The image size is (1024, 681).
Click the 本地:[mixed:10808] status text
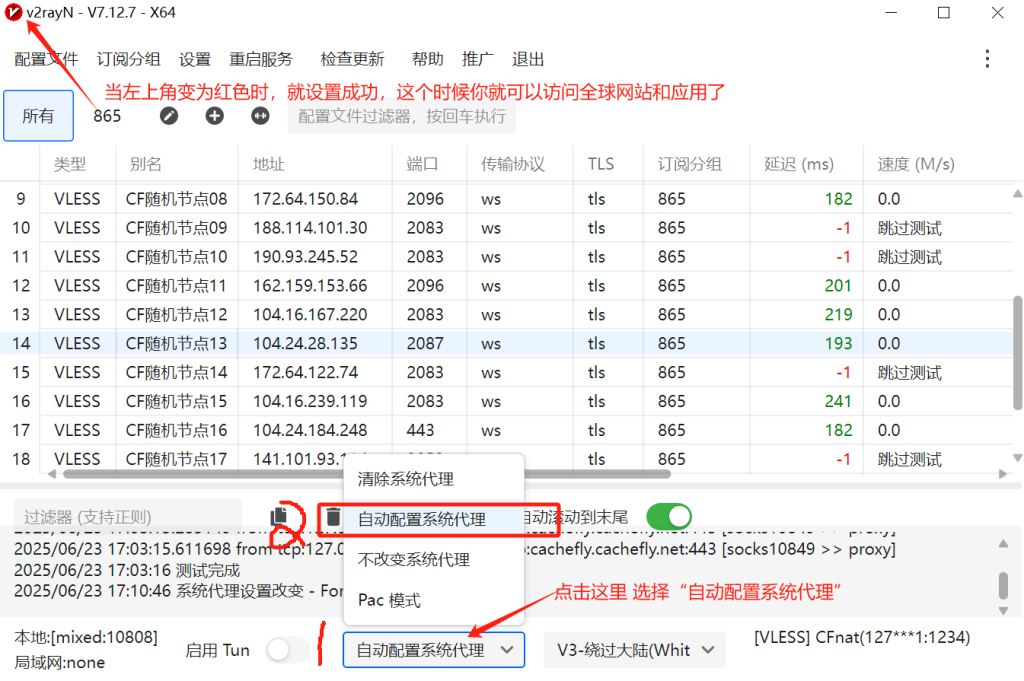[x=86, y=637]
